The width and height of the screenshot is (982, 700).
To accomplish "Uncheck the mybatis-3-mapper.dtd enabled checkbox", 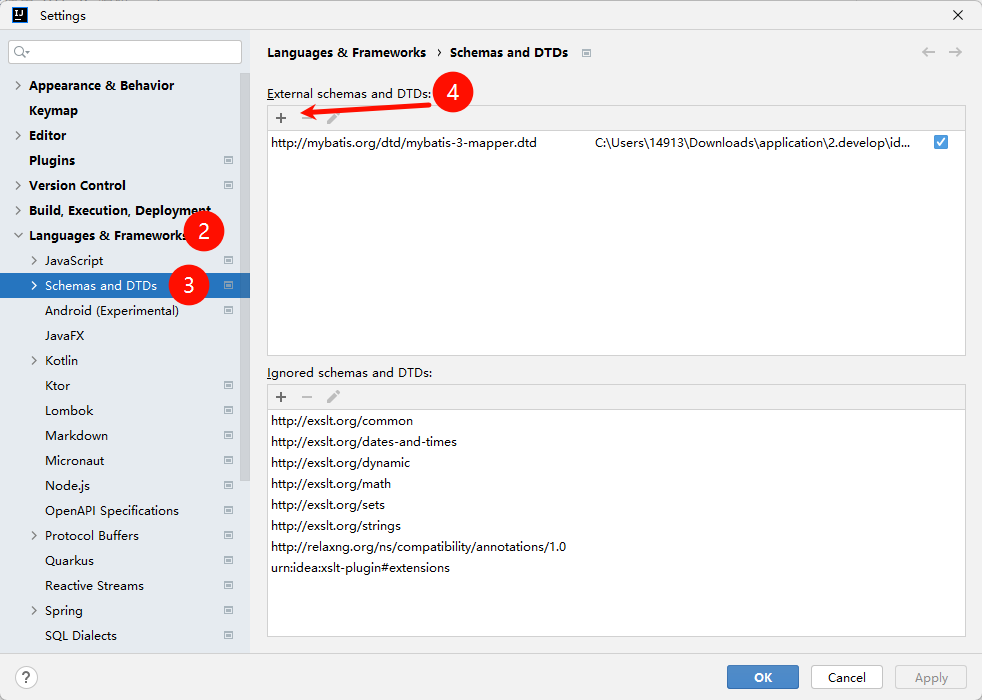I will (x=939, y=142).
